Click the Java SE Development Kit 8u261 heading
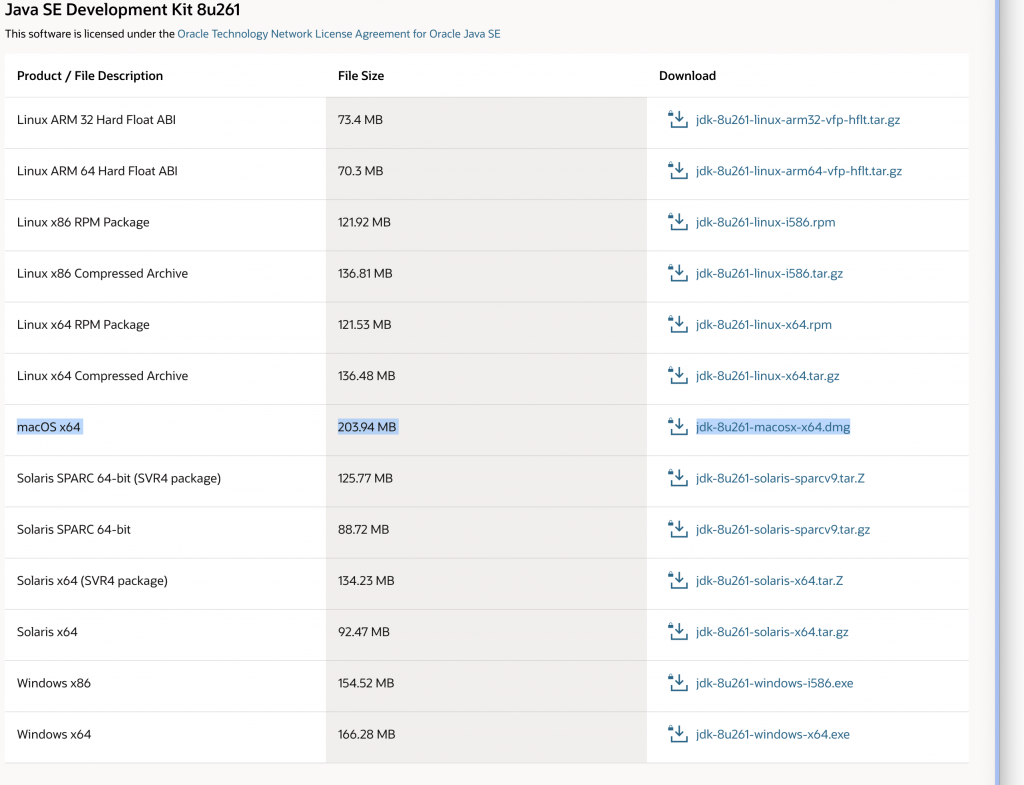The width and height of the screenshot is (1024, 785). coord(122,10)
